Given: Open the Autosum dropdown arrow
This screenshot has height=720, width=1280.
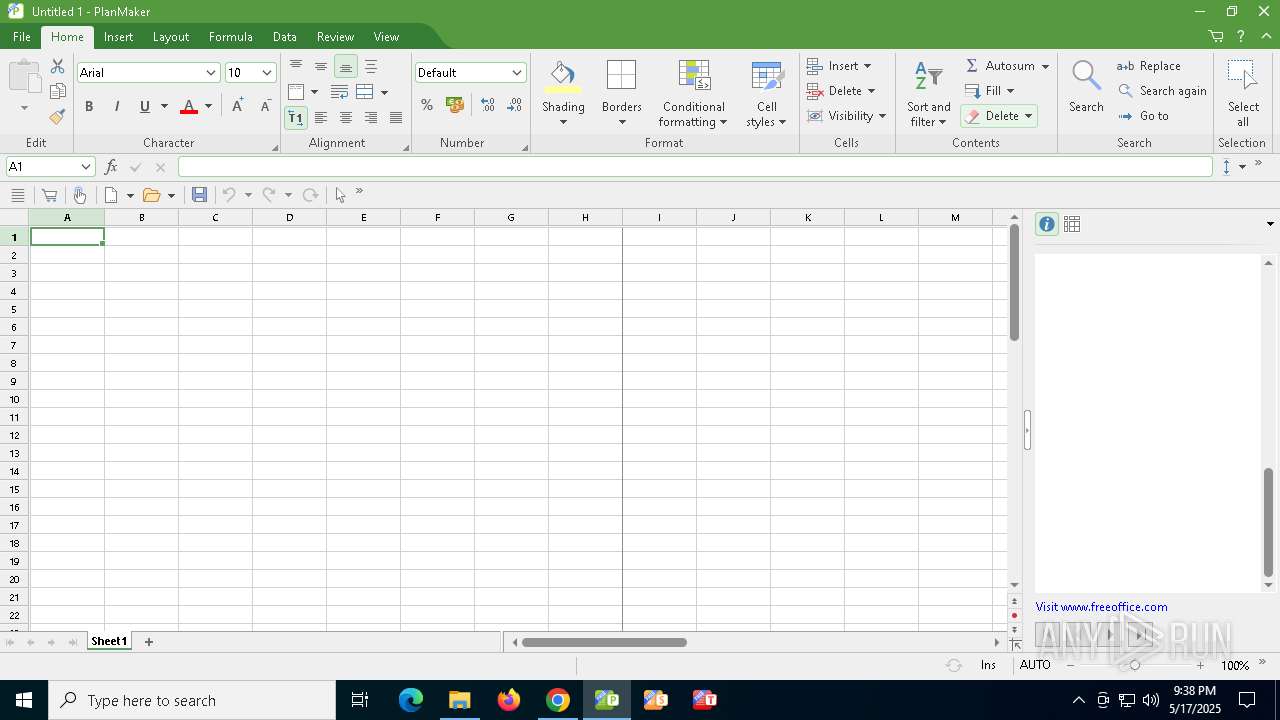Looking at the screenshot, I should (1045, 66).
